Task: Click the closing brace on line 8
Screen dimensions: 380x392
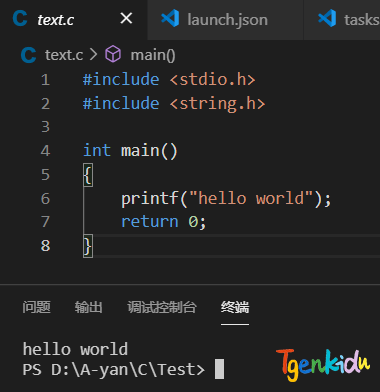Action: click(x=88, y=246)
